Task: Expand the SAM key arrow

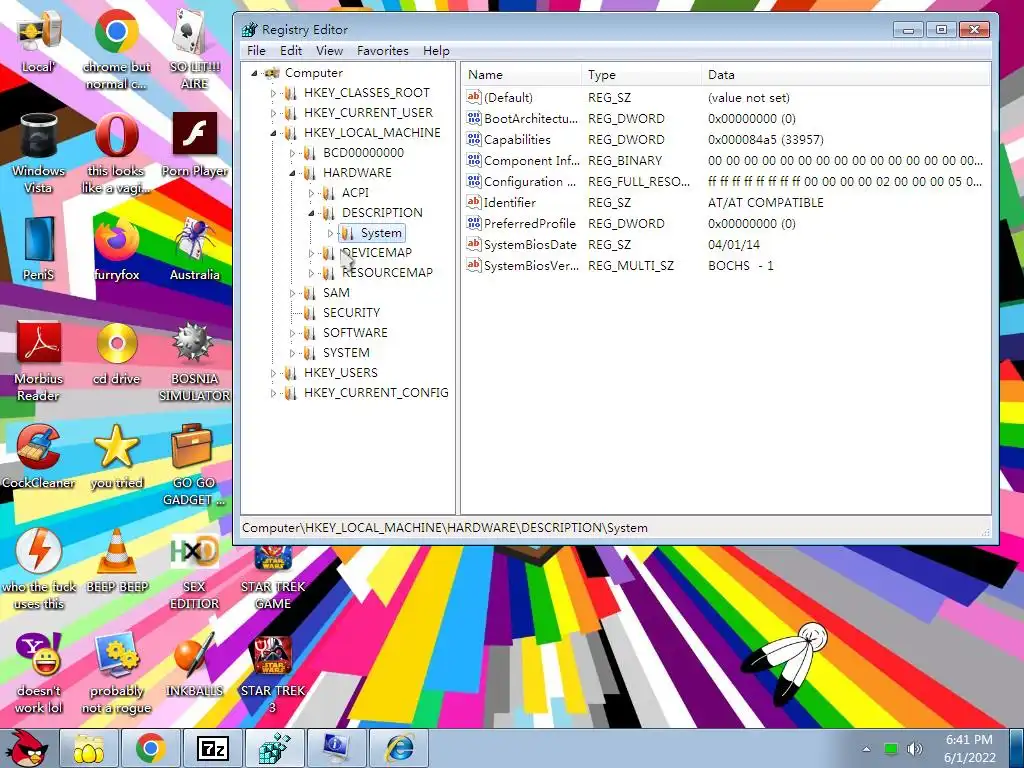Action: [x=293, y=293]
